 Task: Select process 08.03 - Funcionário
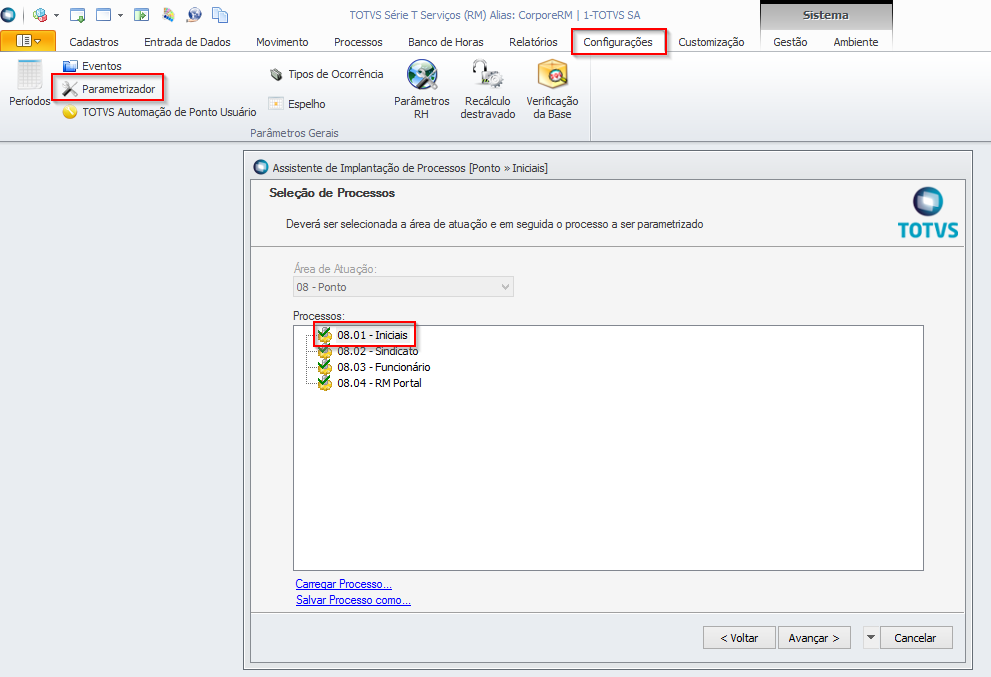(x=383, y=367)
